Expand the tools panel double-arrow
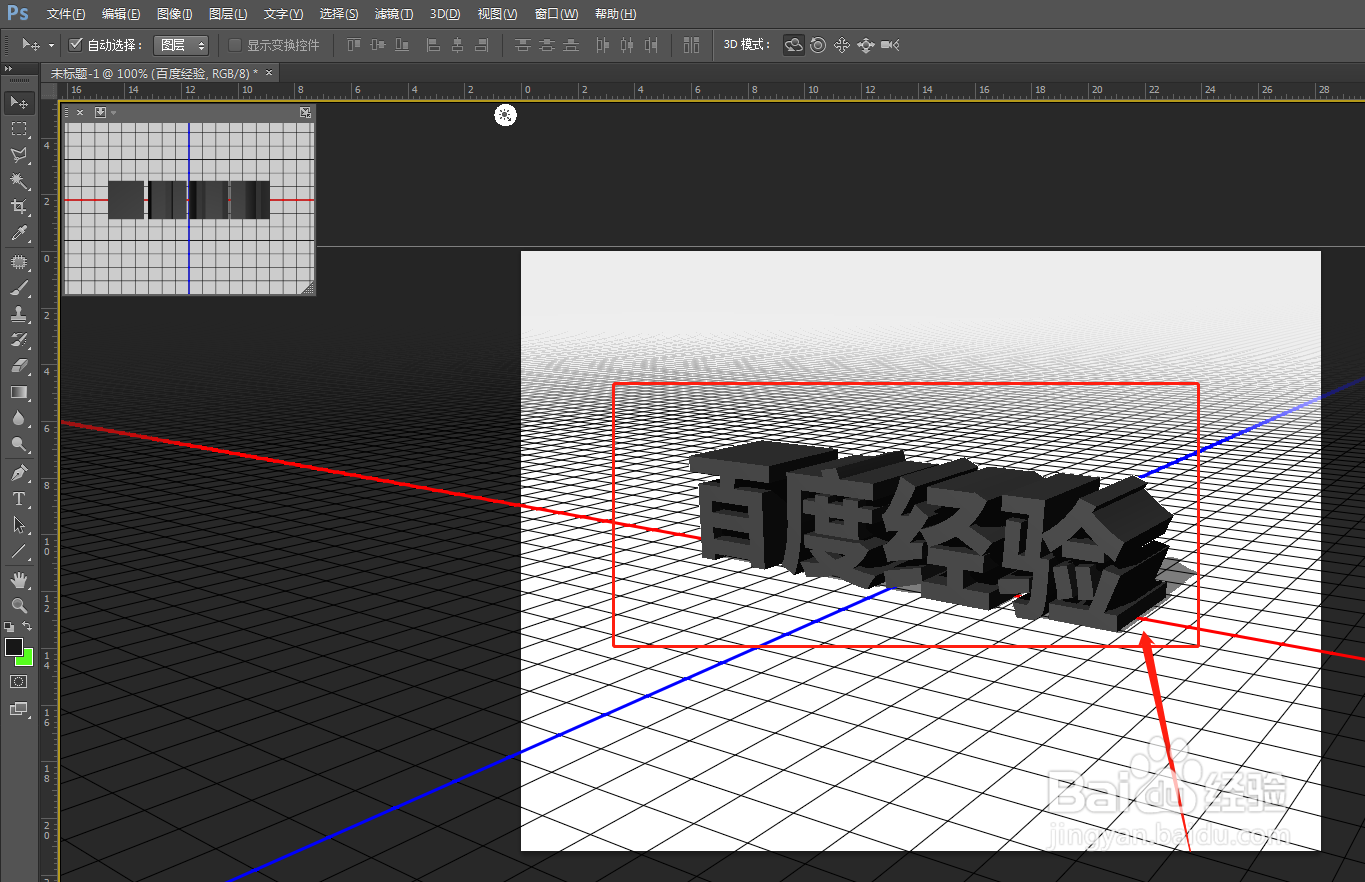This screenshot has height=882, width=1365. [x=9, y=68]
